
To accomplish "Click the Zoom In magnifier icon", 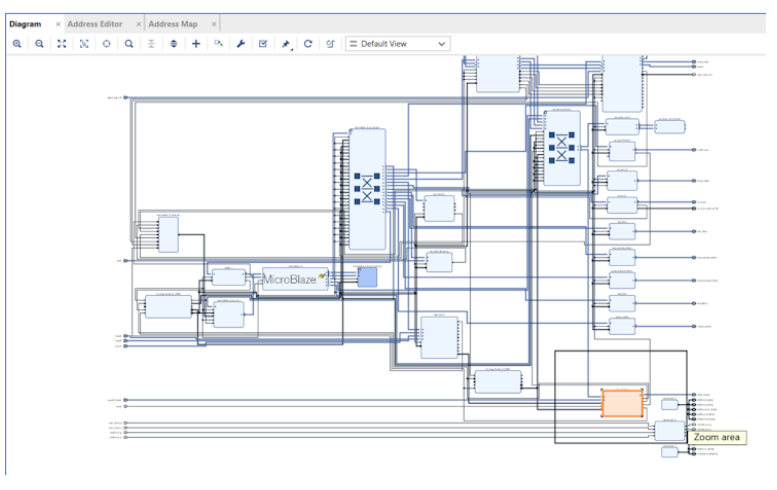I will [17, 44].
